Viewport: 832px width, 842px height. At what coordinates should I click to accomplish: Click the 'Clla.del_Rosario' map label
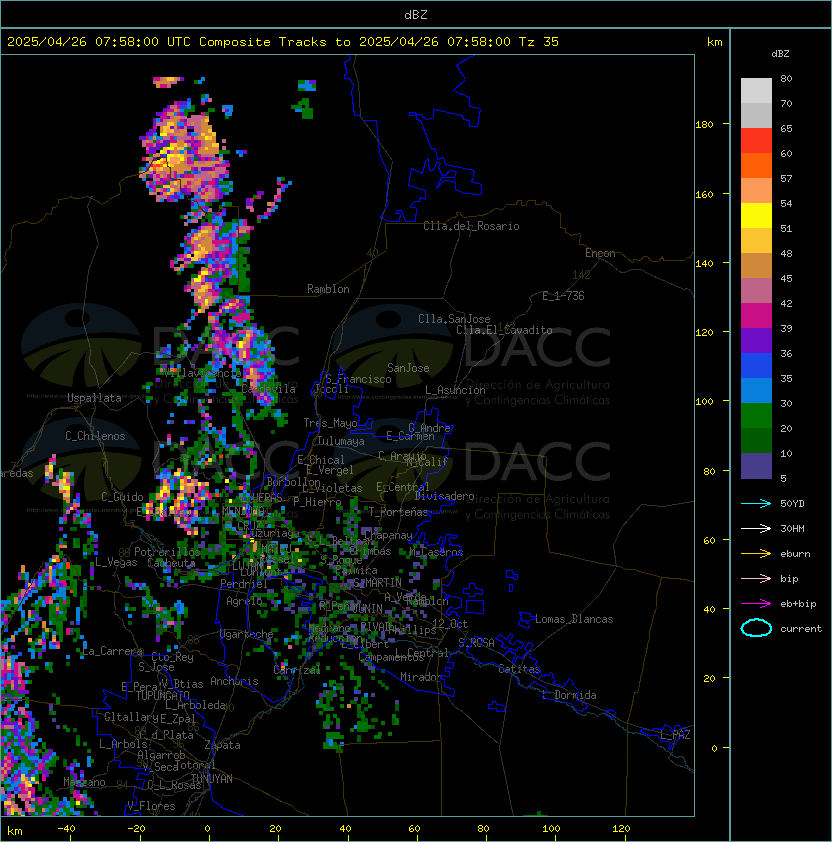pos(471,226)
